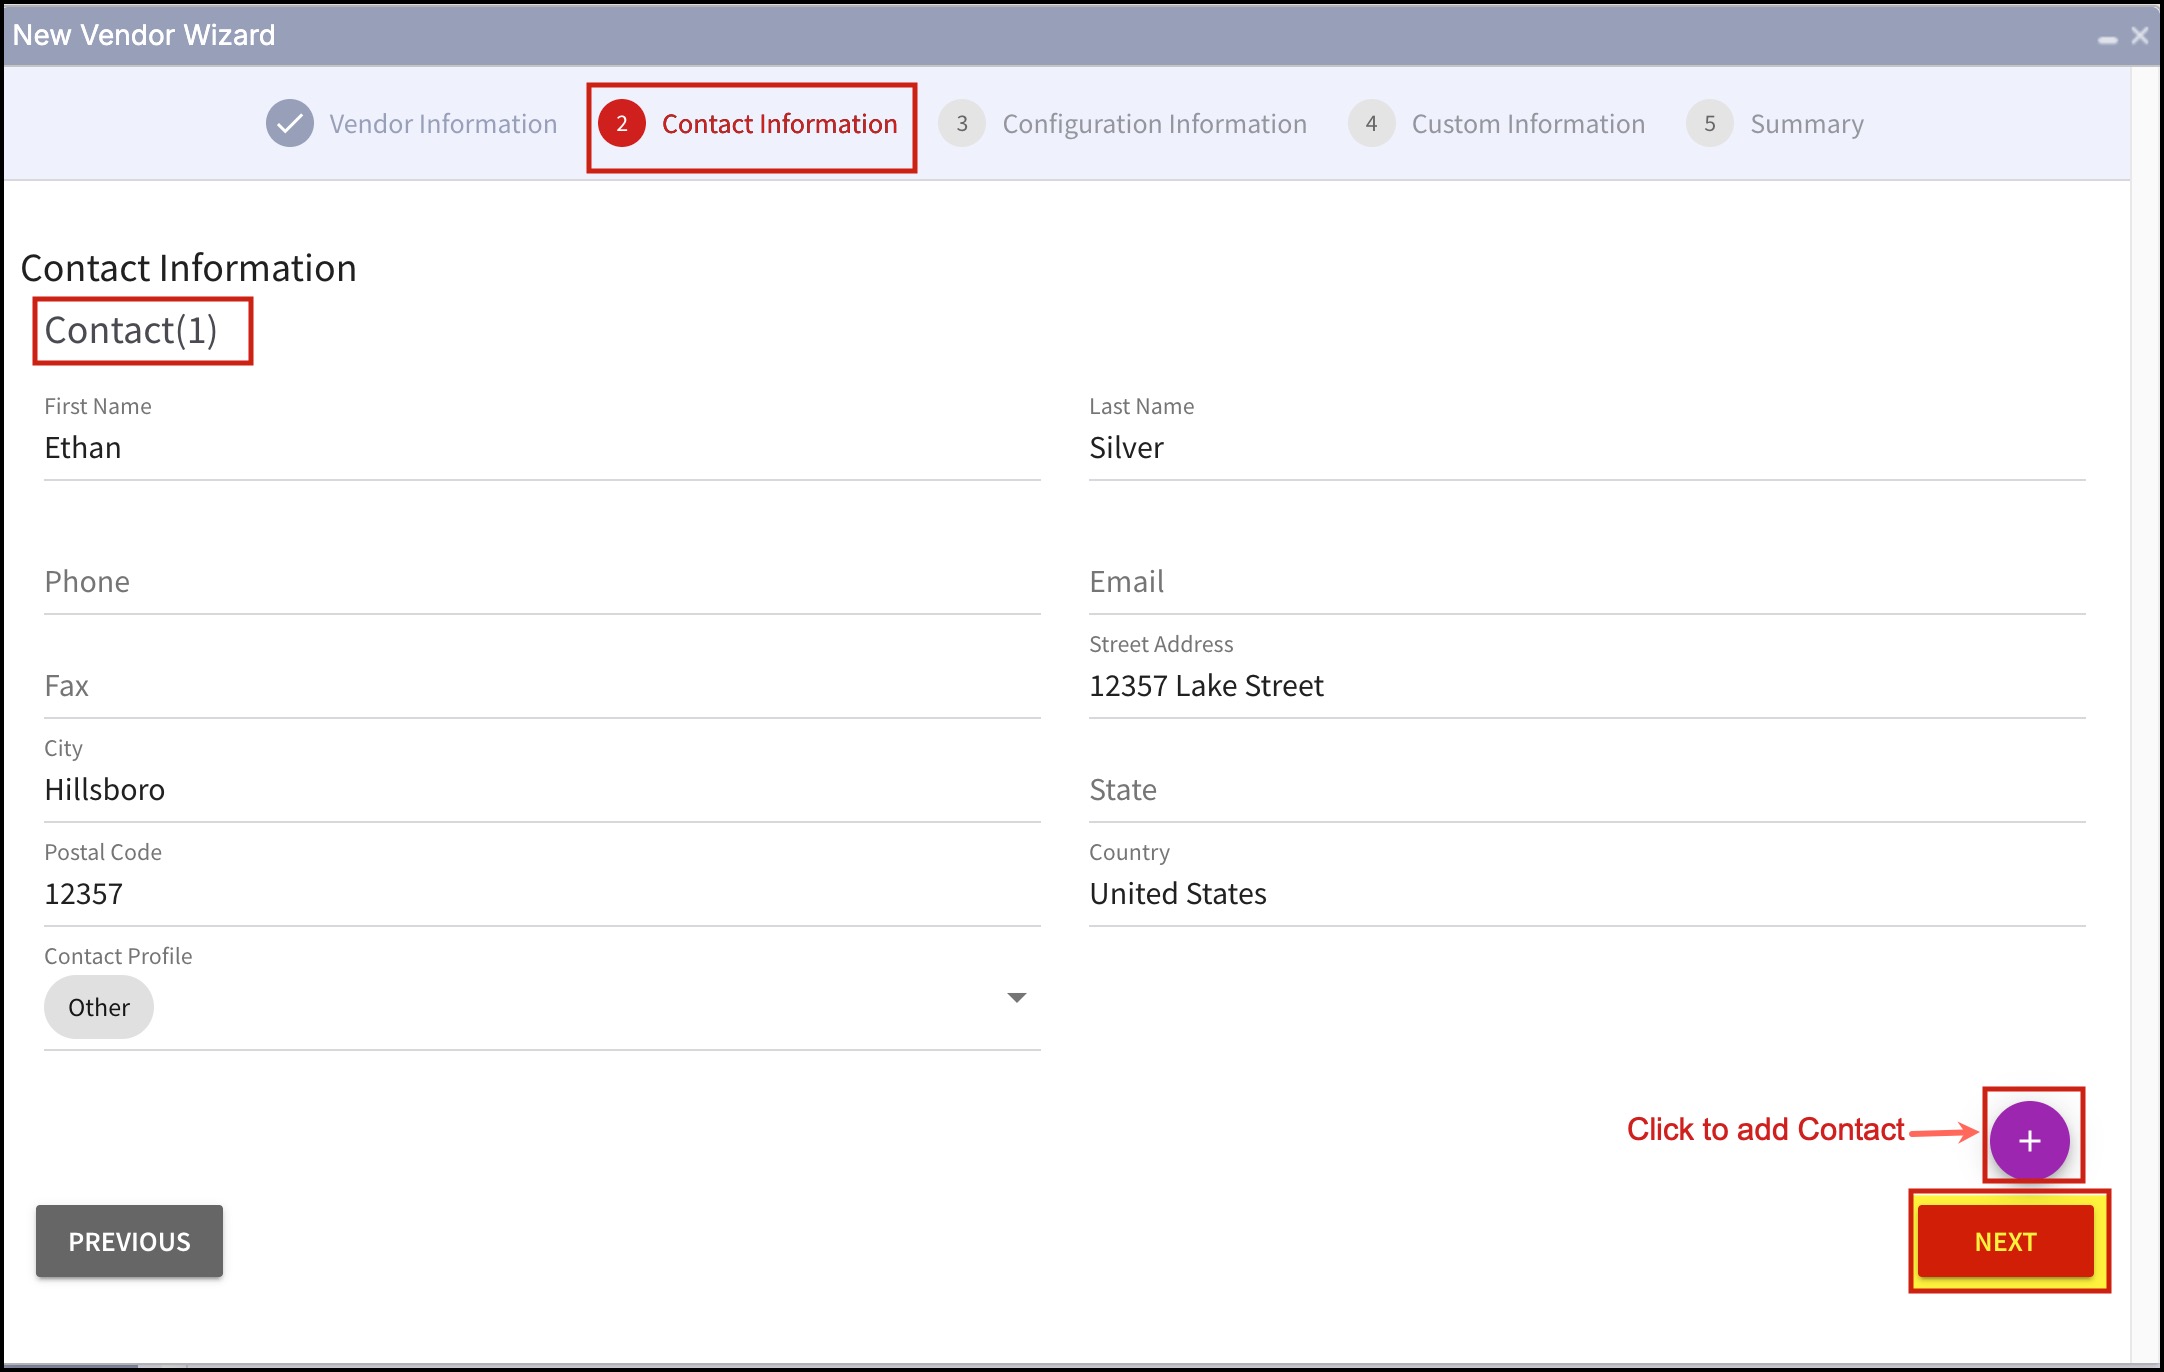Select the Other contact profile chip

coord(99,1007)
